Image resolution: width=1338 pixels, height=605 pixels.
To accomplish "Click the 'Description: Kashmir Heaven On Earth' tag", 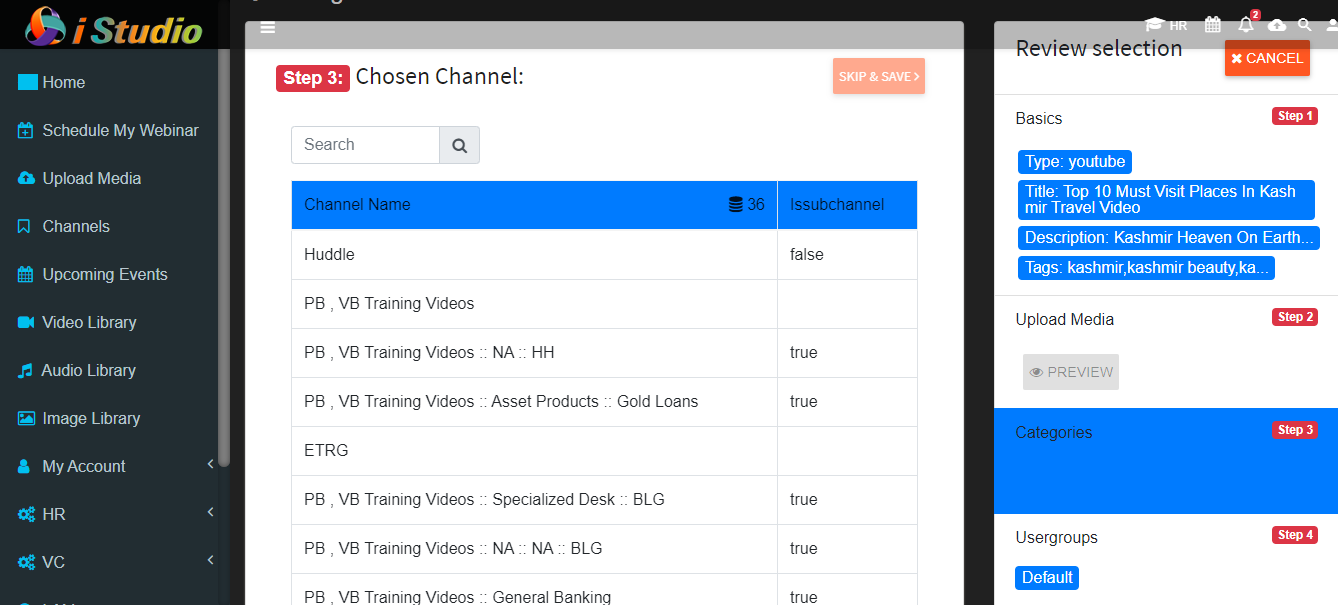I will 1169,238.
